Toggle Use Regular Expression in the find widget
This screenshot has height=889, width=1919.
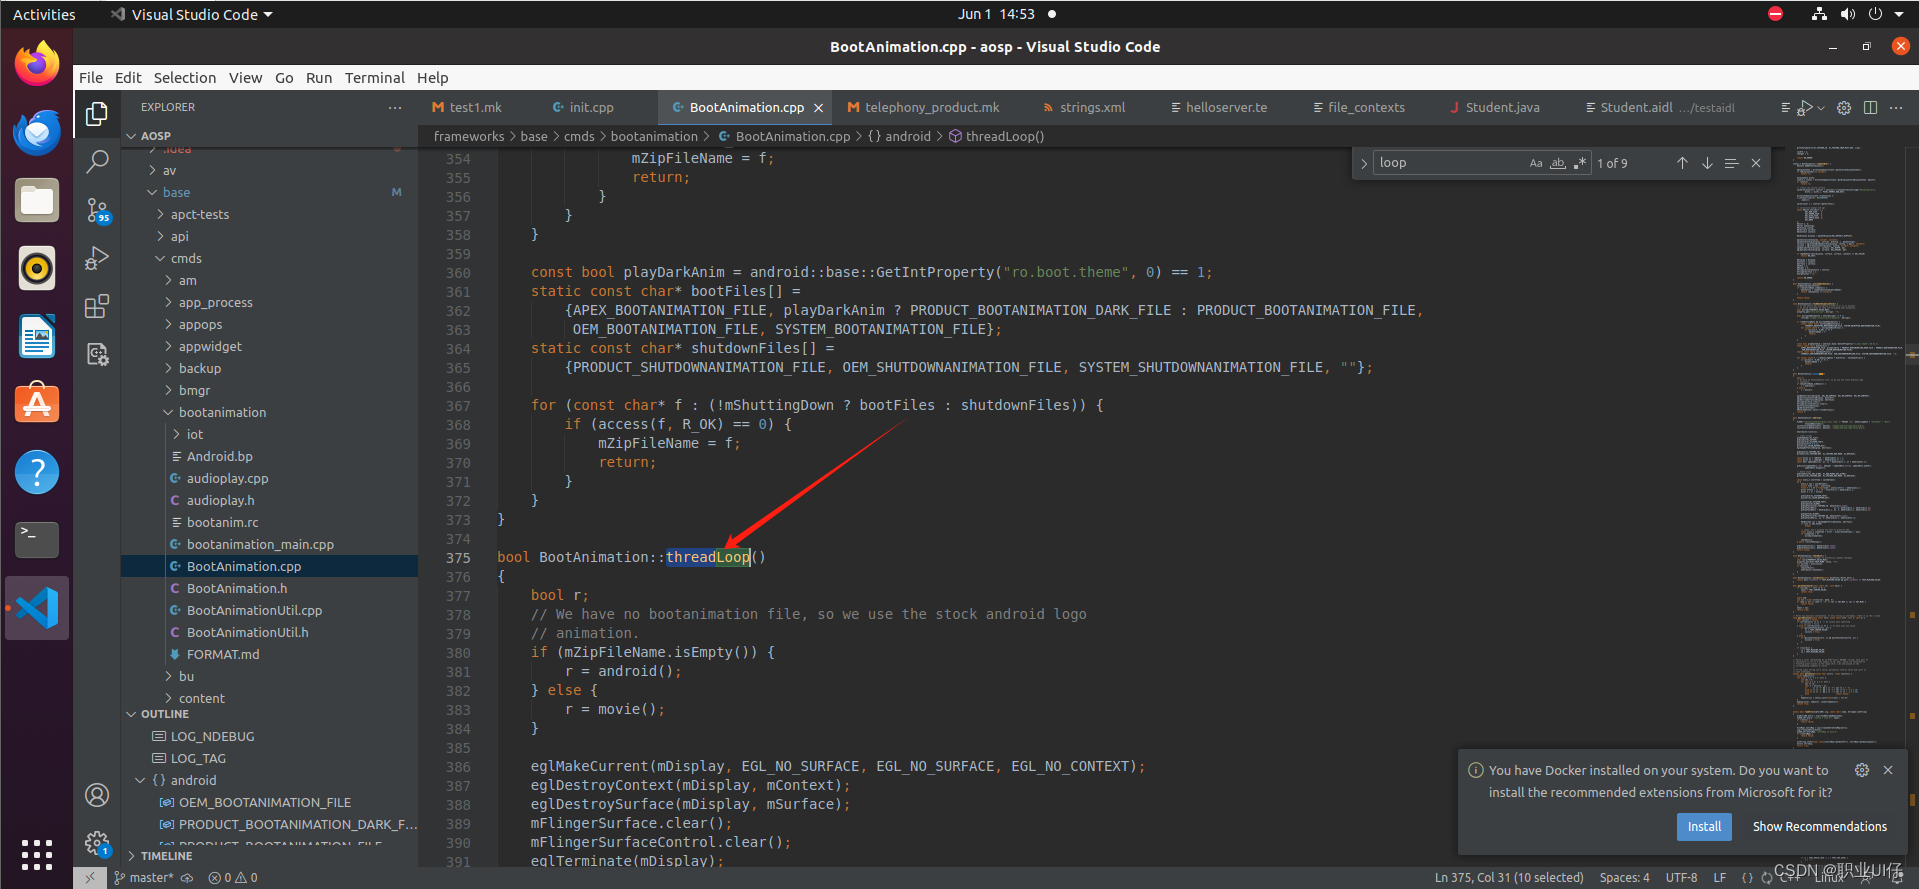(x=1580, y=163)
